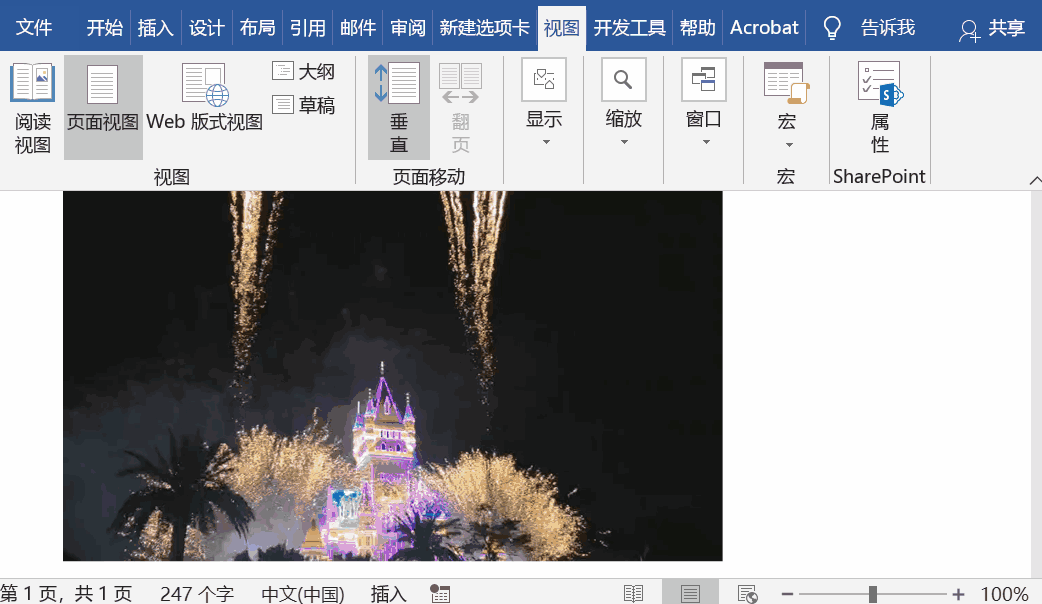Click the page count 第1页,共1页
Viewport: 1042px width, 604px height.
click(x=66, y=593)
